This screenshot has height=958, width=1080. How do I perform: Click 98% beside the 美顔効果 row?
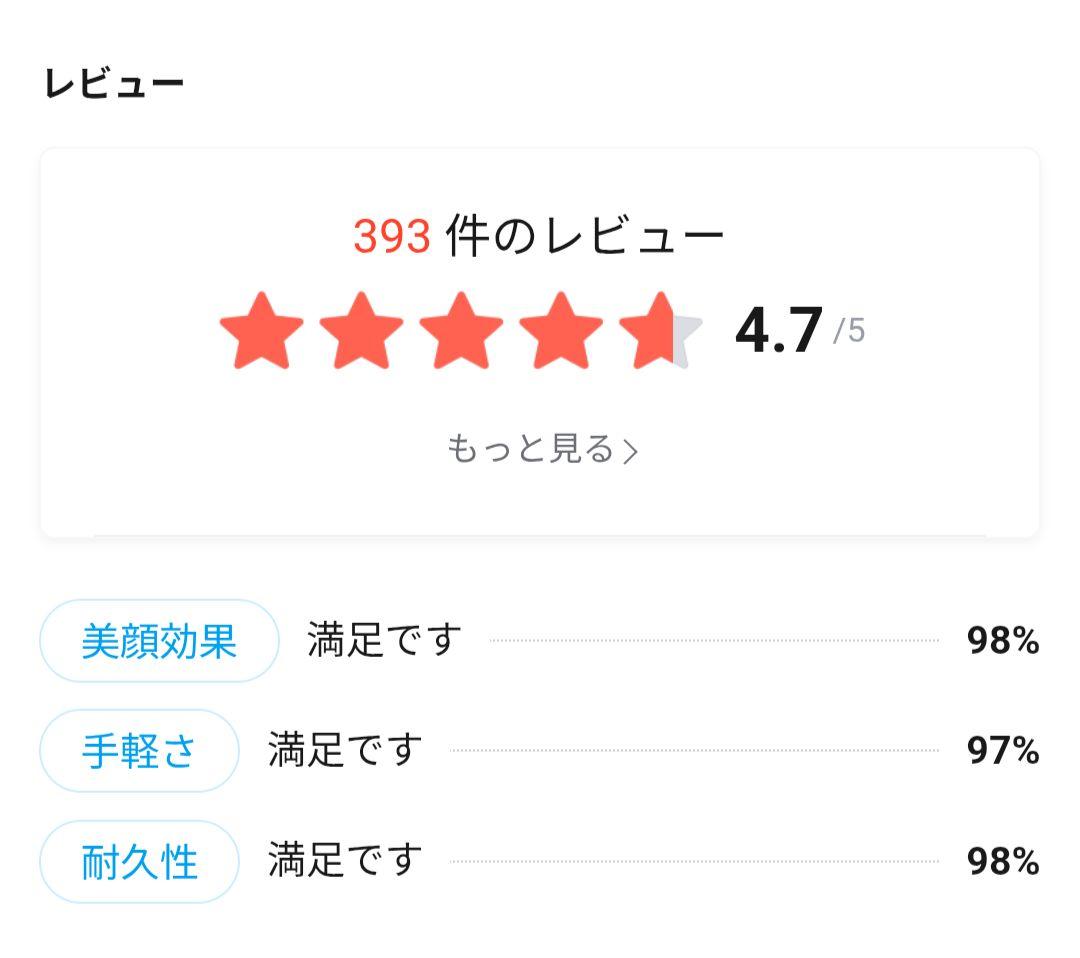pyautogui.click(x=1002, y=641)
